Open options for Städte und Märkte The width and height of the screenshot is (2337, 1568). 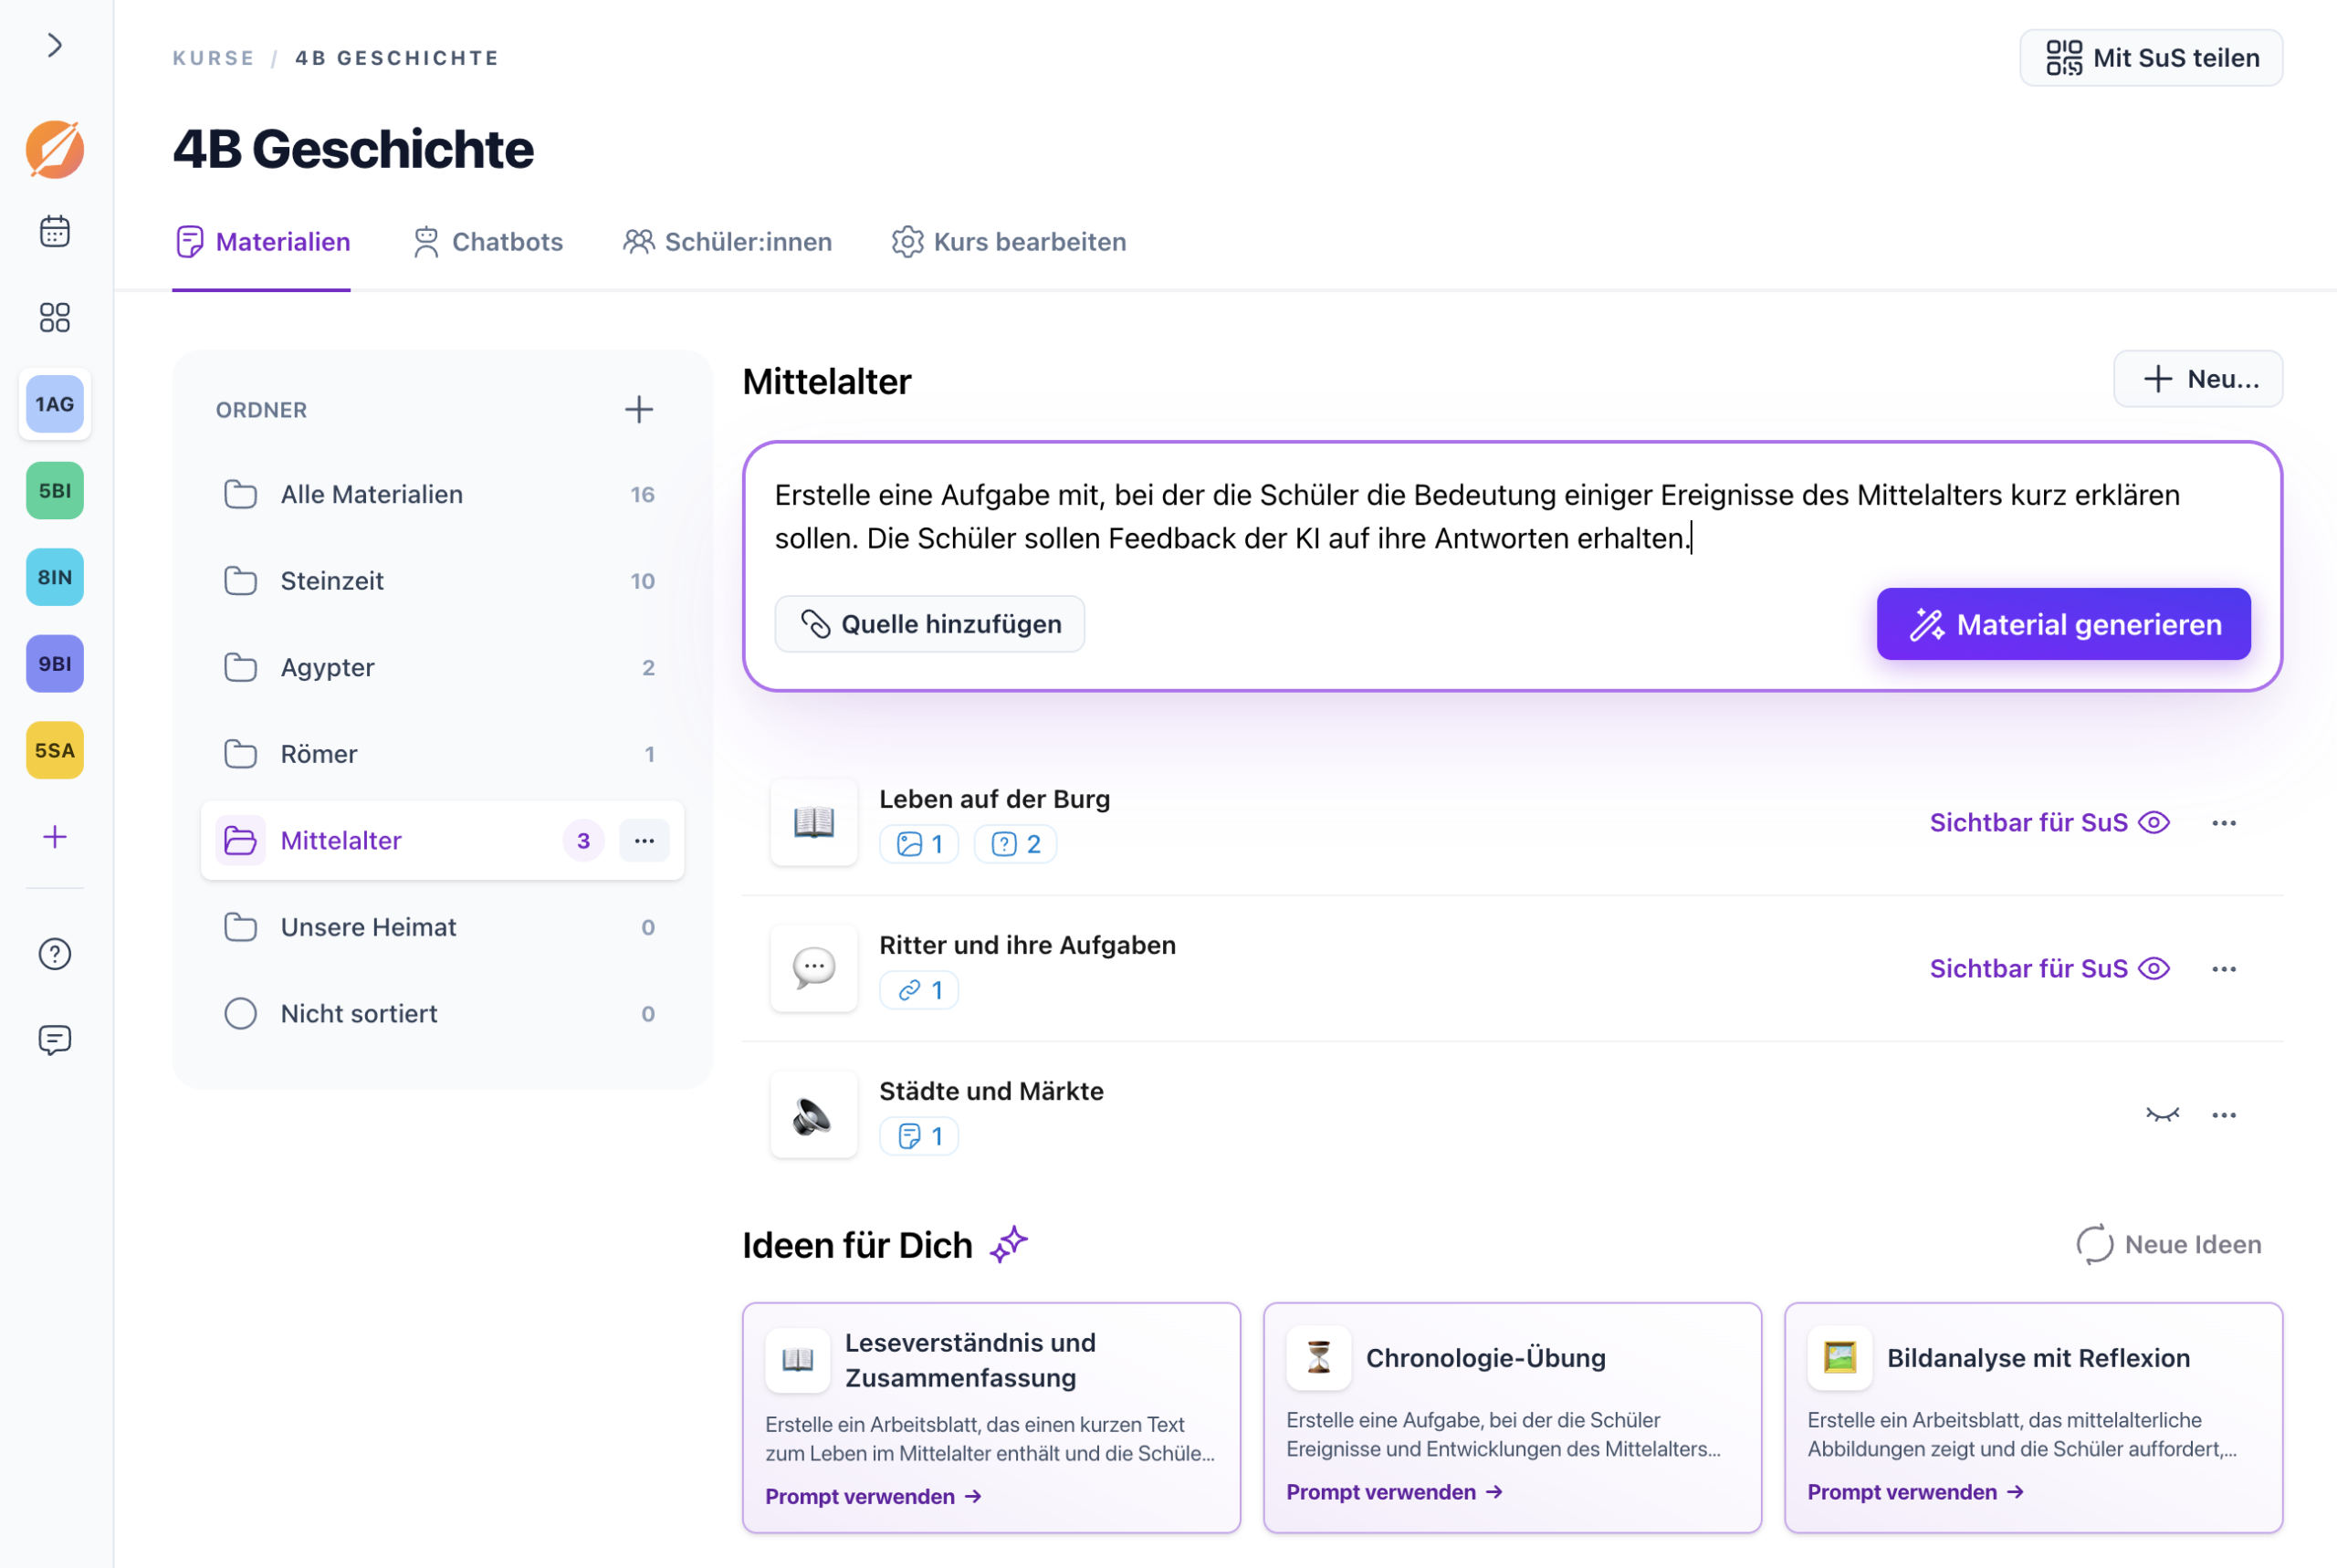[2223, 1114]
